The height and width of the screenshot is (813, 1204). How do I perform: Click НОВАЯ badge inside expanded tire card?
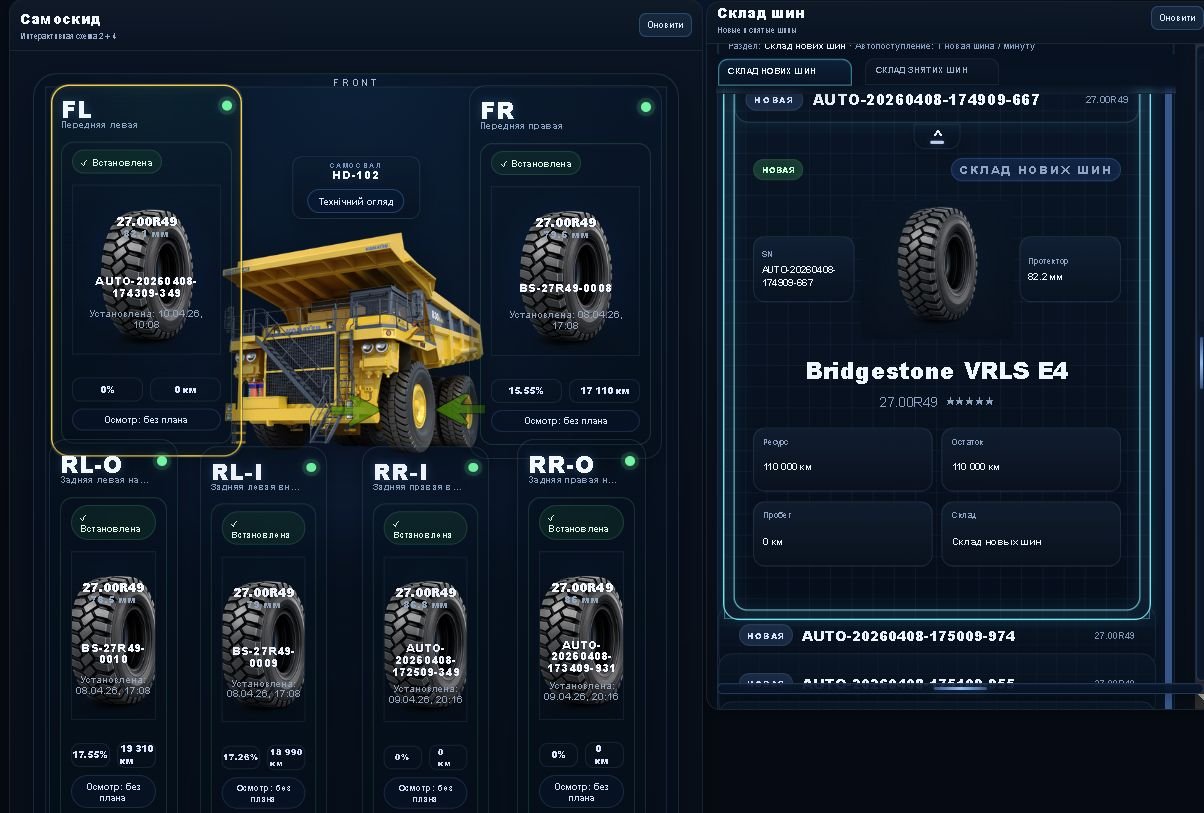(778, 170)
